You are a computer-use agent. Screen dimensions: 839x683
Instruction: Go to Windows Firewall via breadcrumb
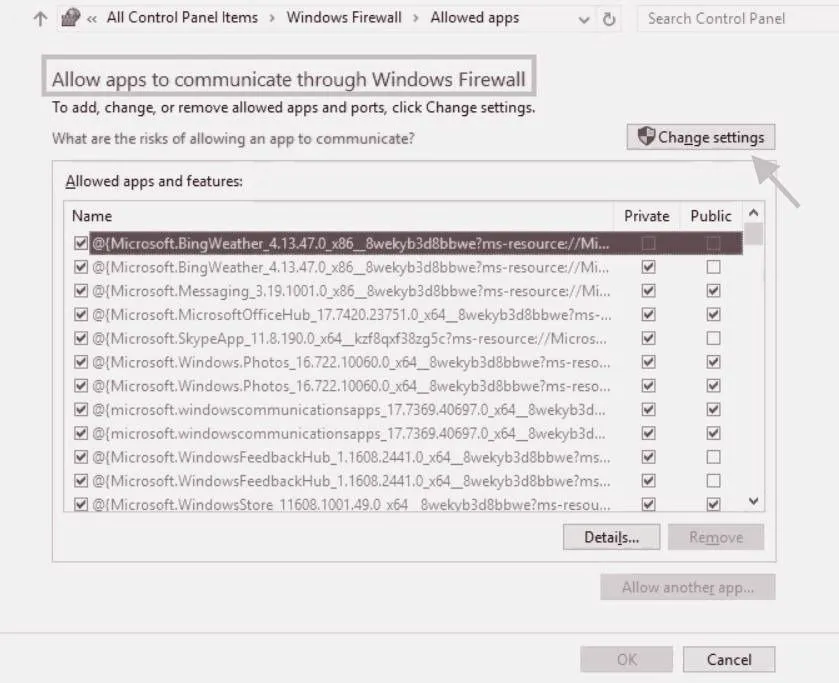pos(344,17)
